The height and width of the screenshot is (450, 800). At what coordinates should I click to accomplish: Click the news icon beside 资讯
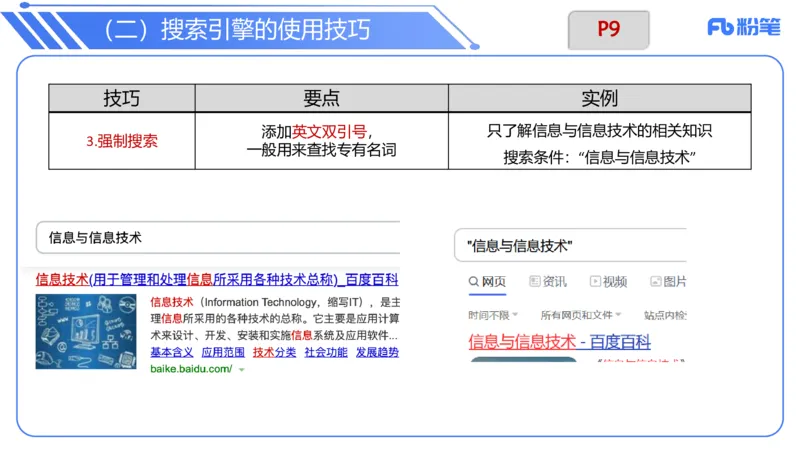535,282
